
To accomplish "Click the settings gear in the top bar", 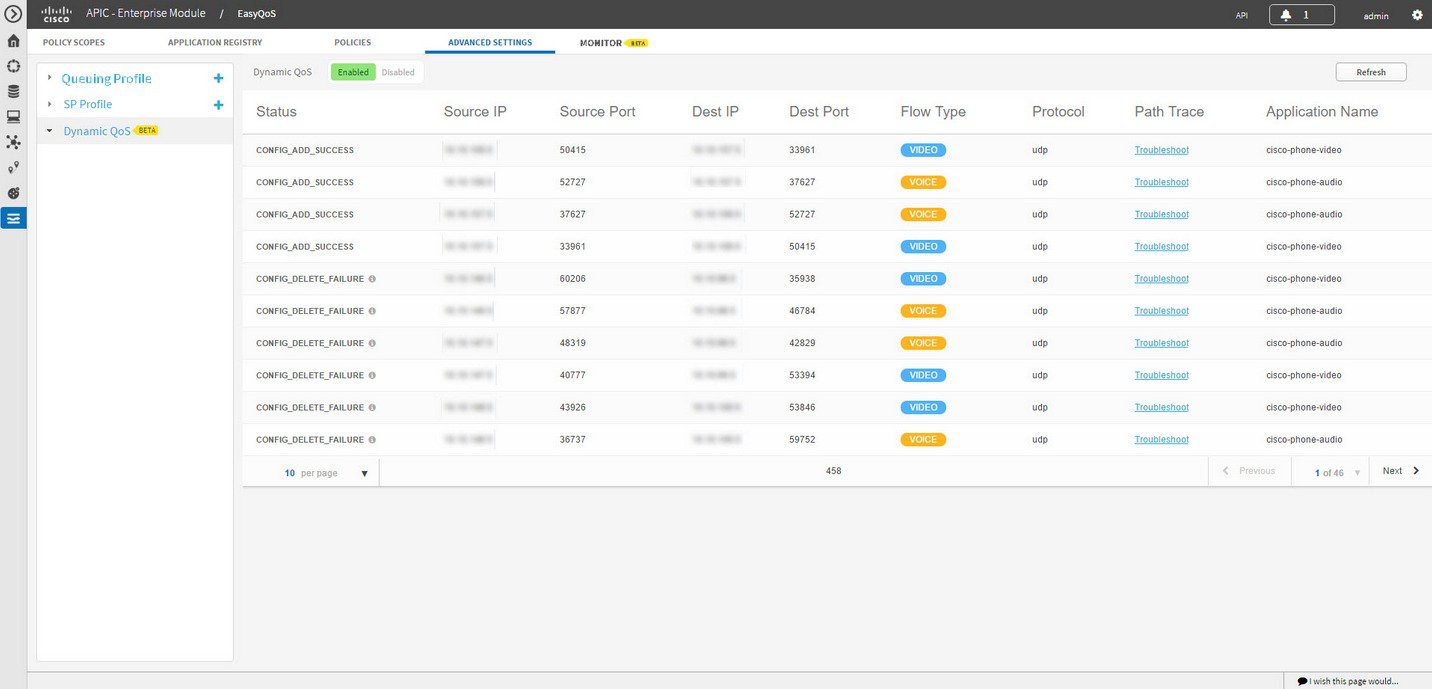I will pos(1416,14).
